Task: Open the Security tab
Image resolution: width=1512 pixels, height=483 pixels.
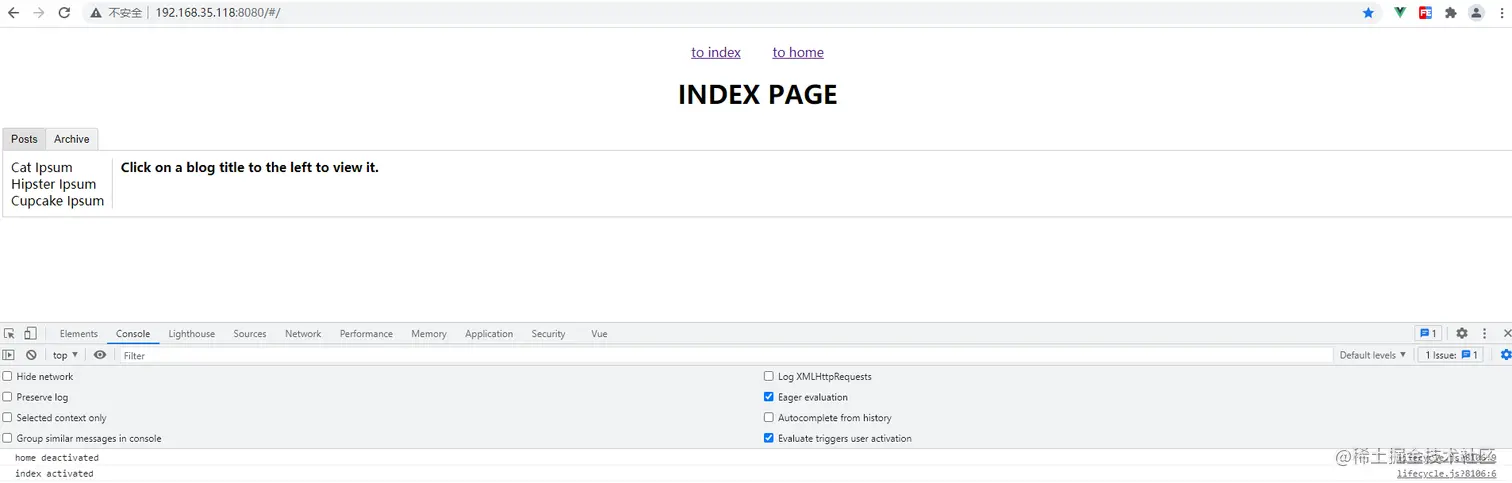Action: 548,334
